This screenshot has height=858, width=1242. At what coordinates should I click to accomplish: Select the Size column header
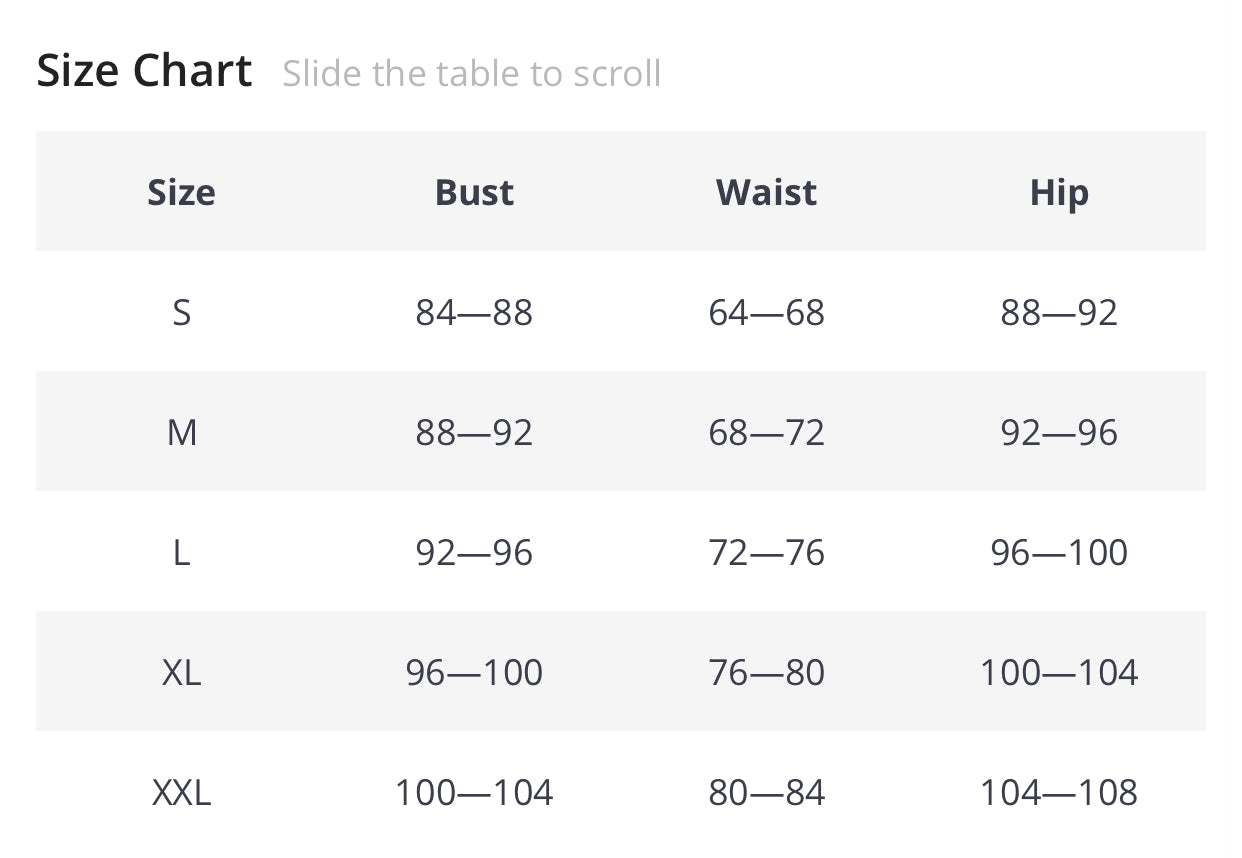181,192
